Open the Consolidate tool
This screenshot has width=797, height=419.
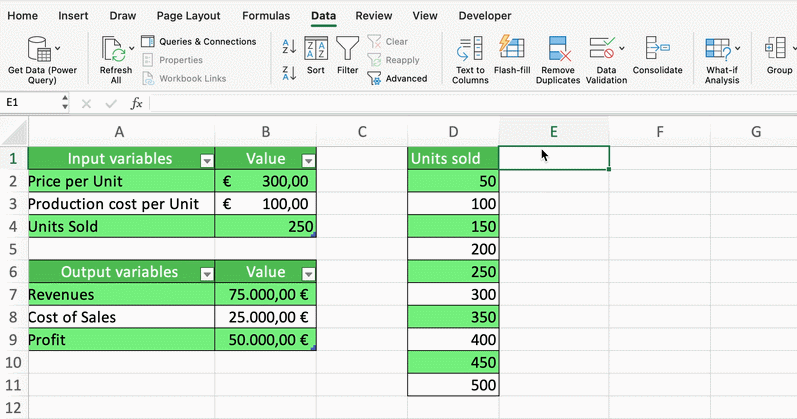point(657,48)
